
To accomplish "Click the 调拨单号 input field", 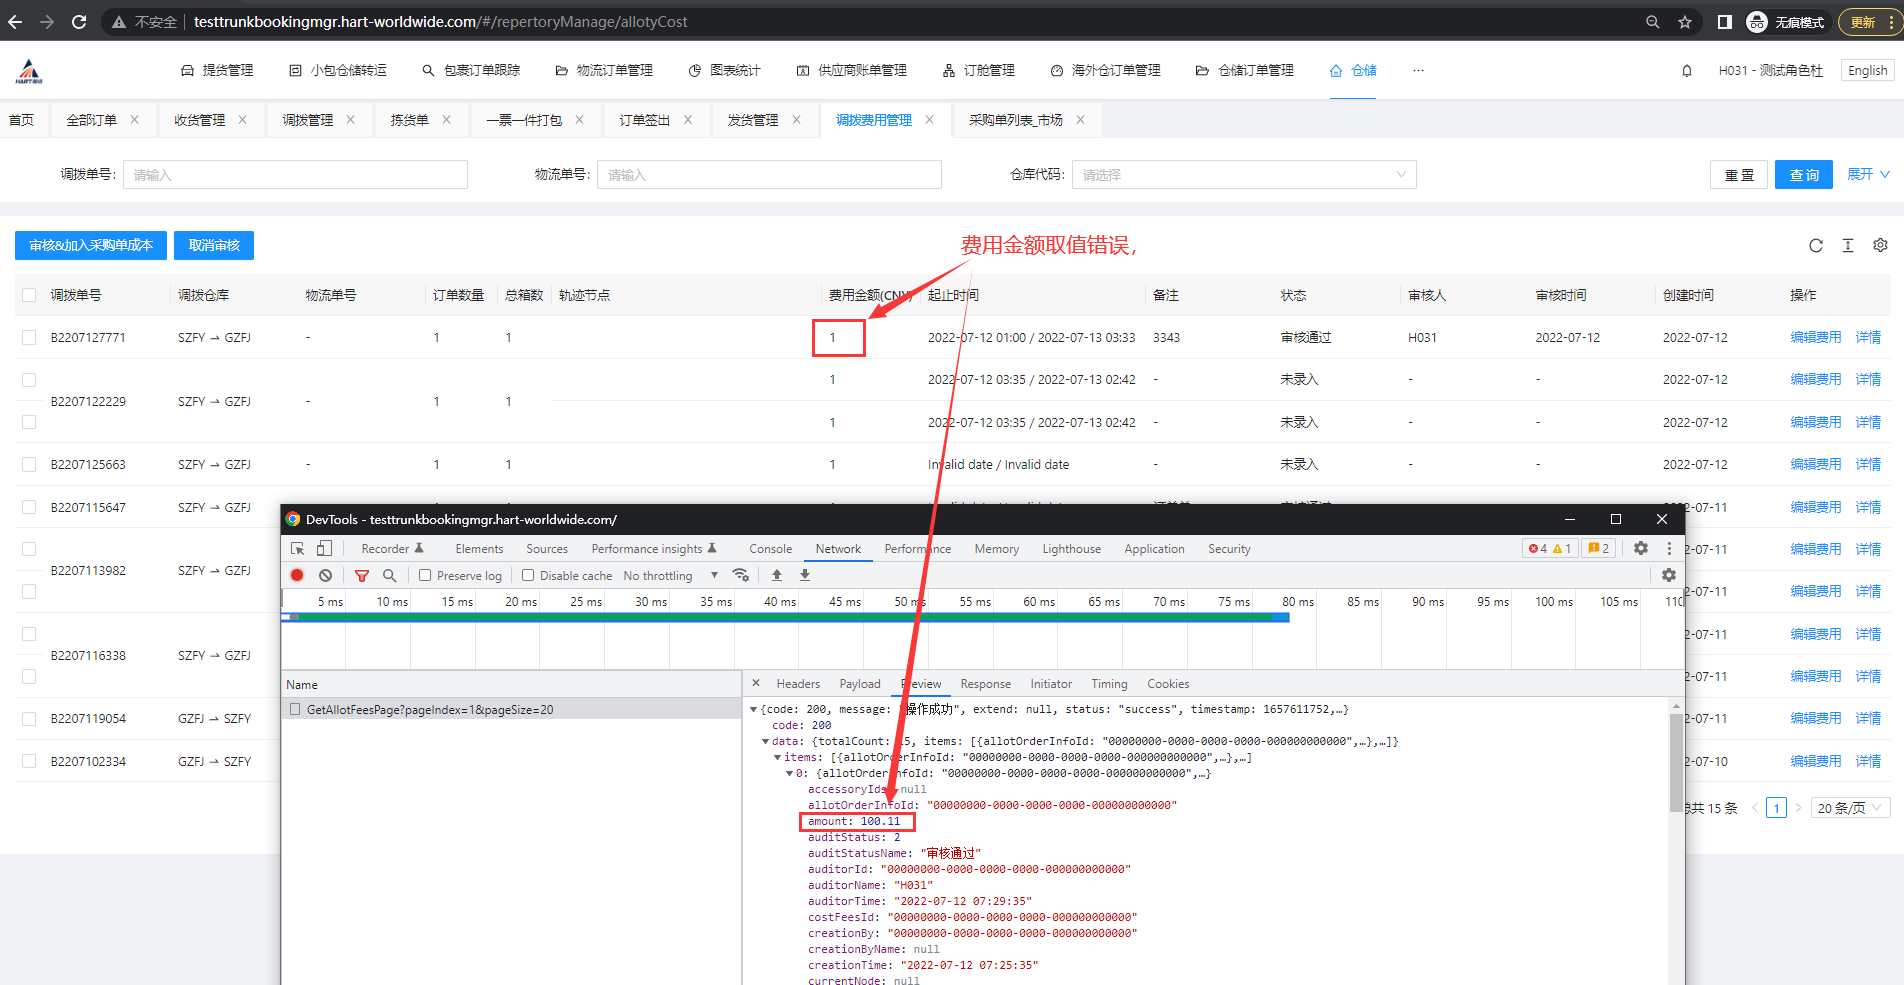I will [295, 175].
